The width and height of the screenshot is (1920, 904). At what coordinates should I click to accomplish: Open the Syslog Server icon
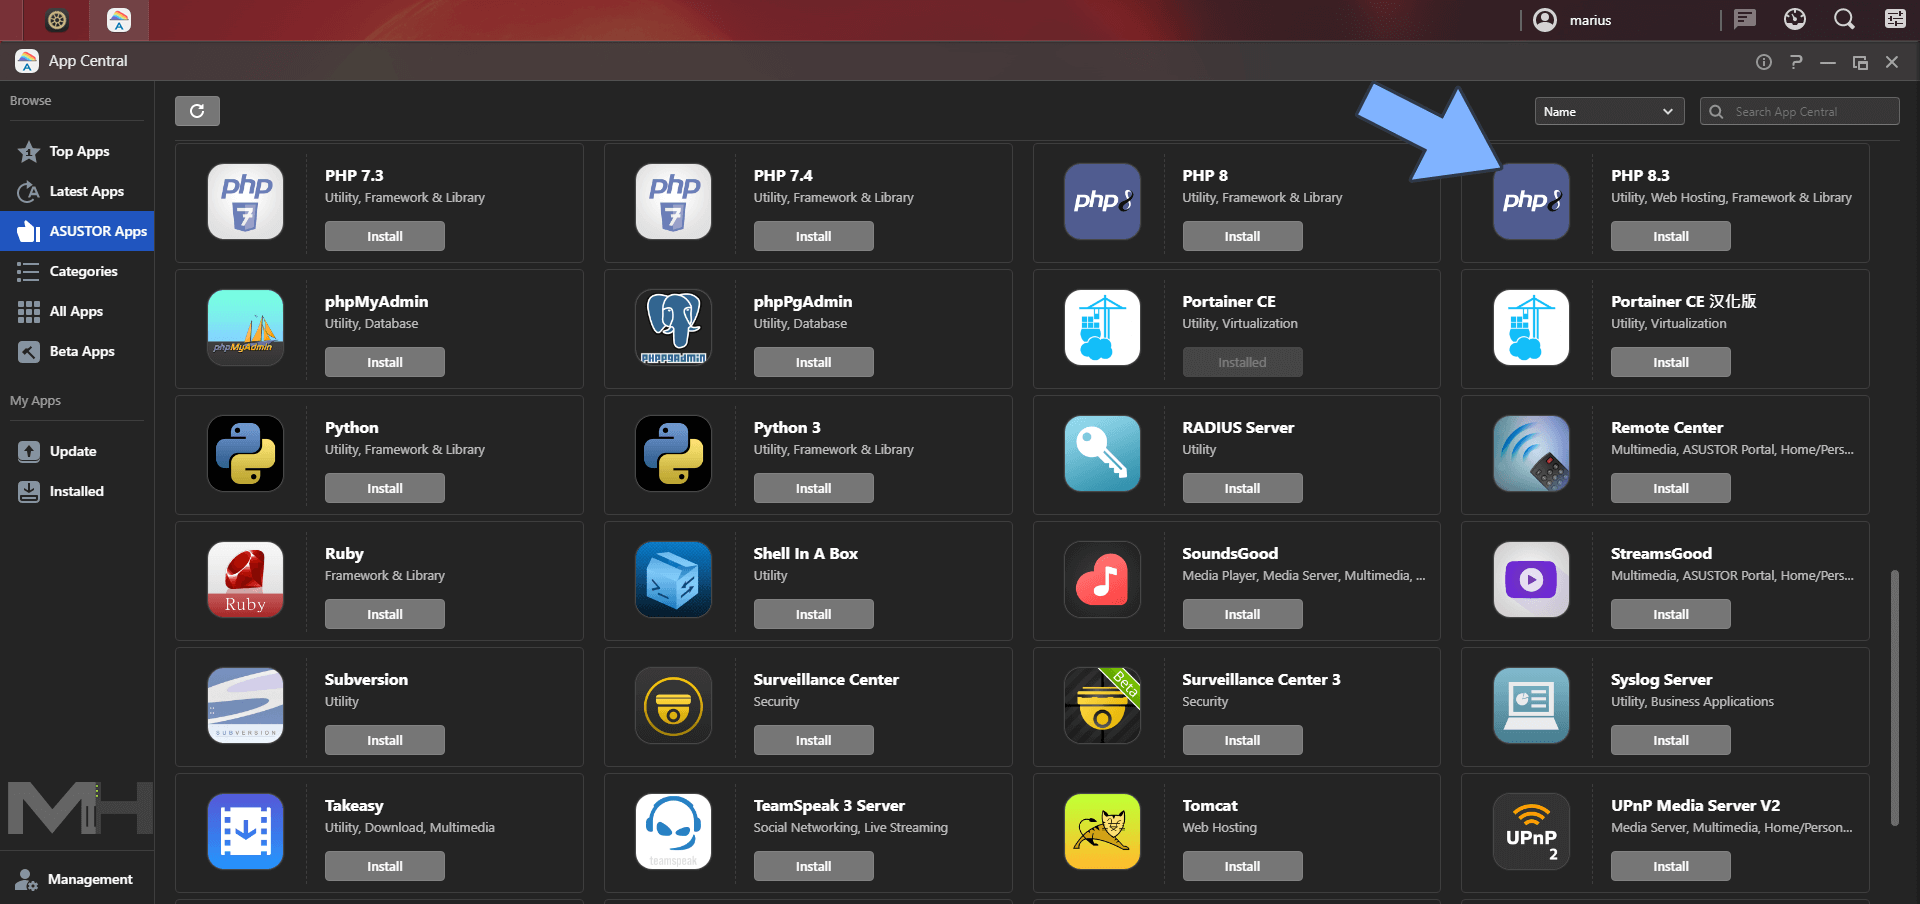coord(1531,706)
